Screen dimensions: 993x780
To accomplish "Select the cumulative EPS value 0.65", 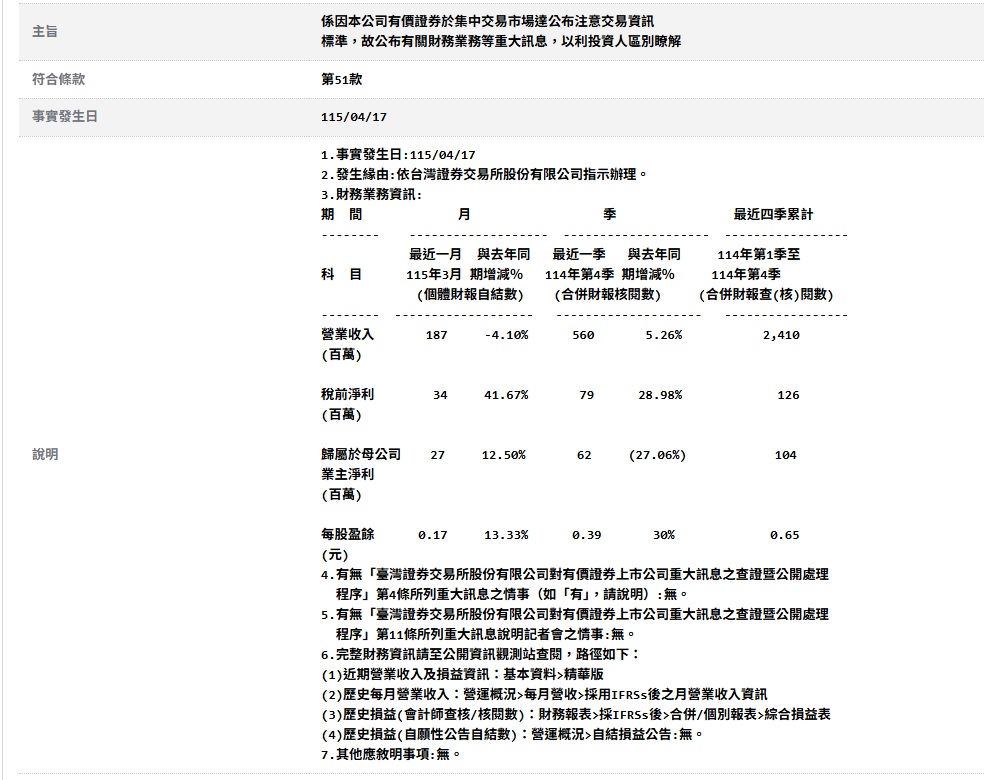I will pos(785,535).
